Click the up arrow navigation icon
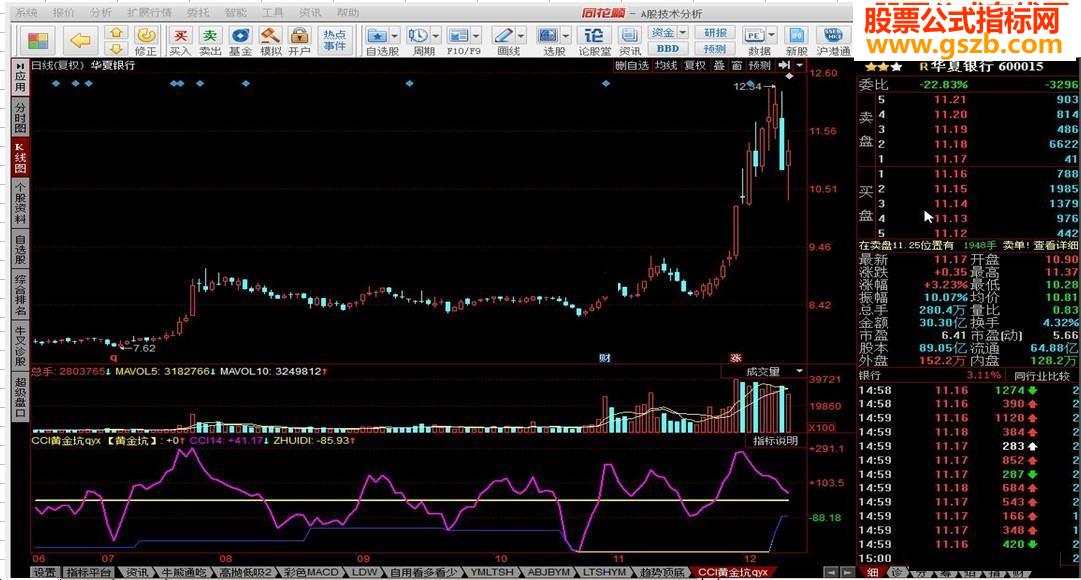 [116, 32]
